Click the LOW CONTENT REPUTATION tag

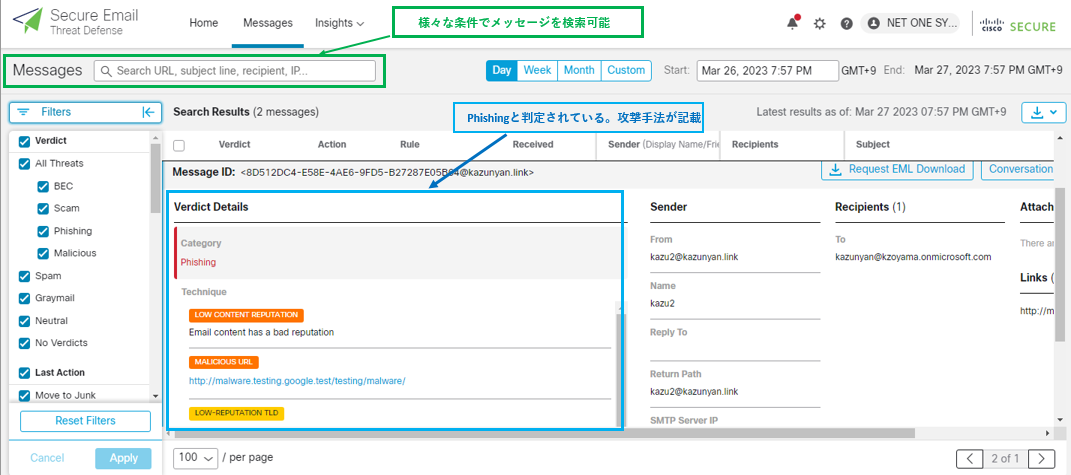[x=247, y=315]
